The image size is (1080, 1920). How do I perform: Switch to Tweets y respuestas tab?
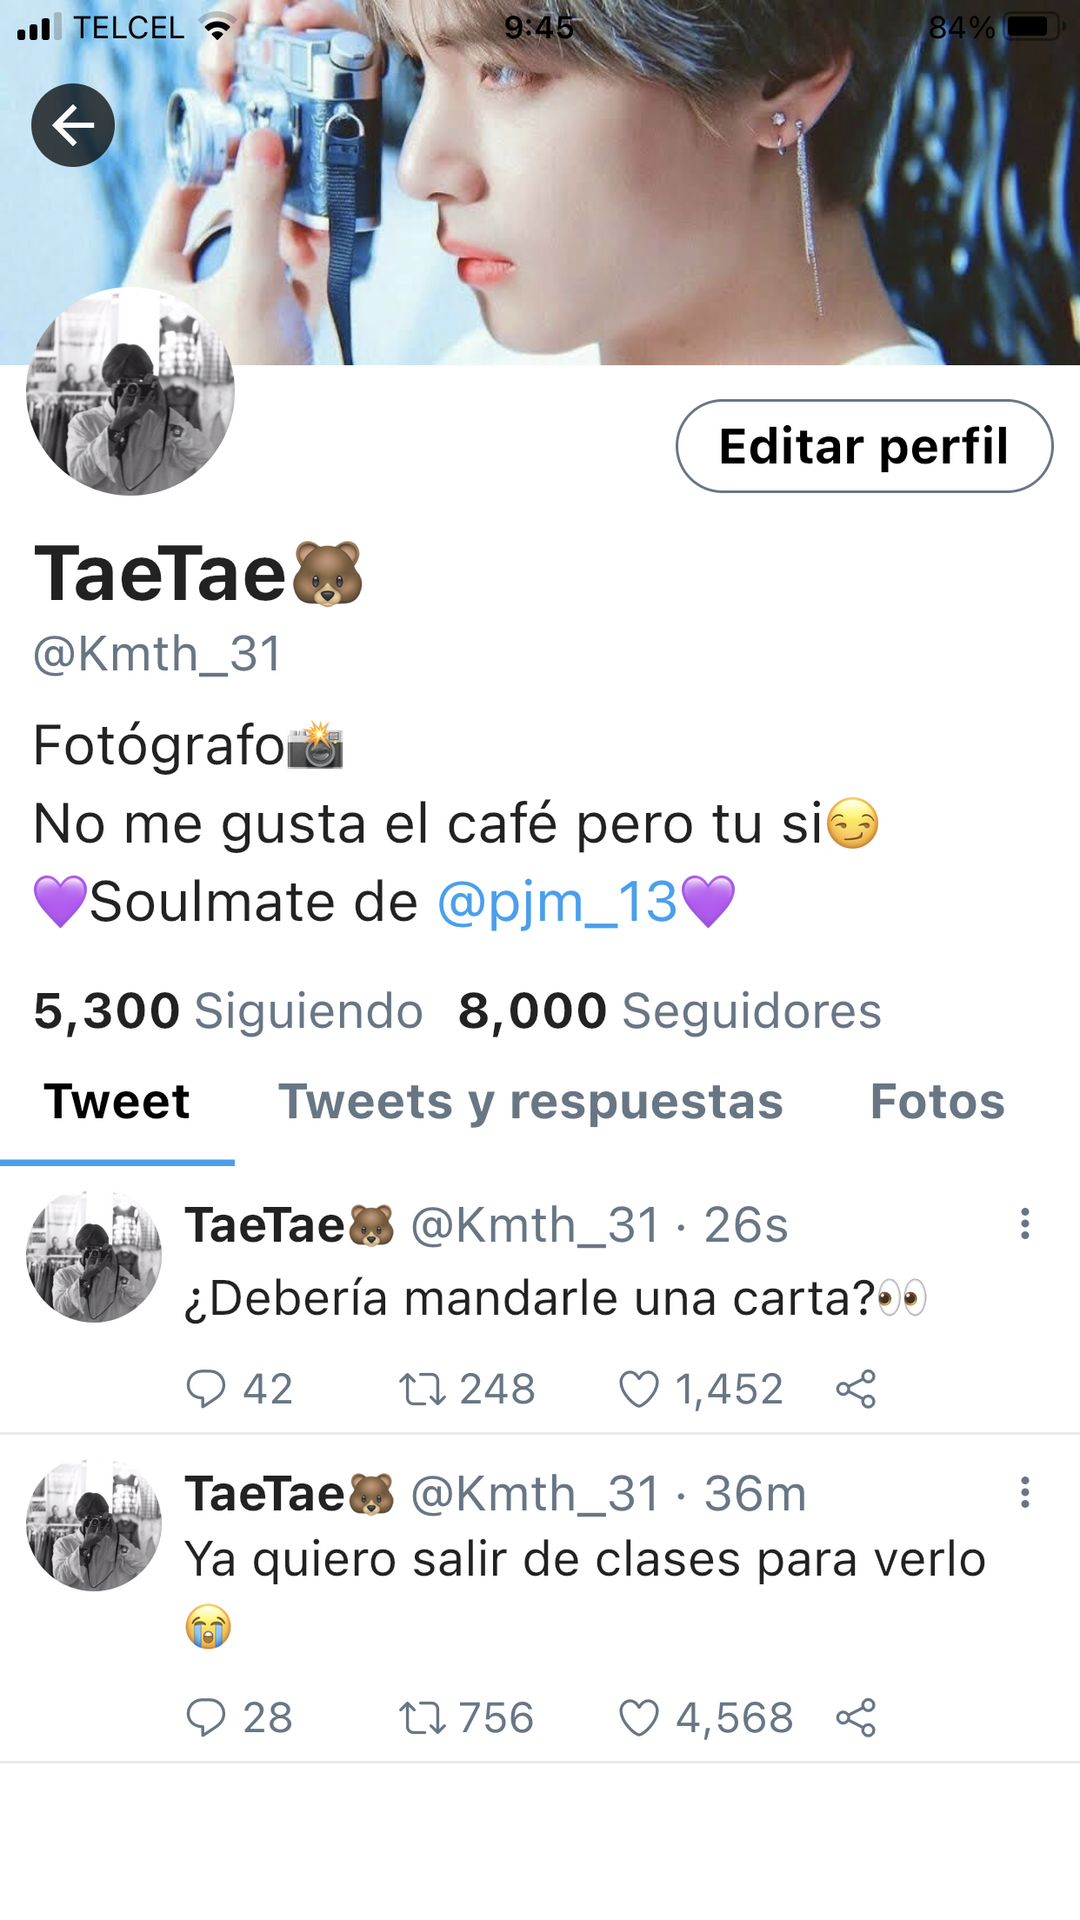531,1102
